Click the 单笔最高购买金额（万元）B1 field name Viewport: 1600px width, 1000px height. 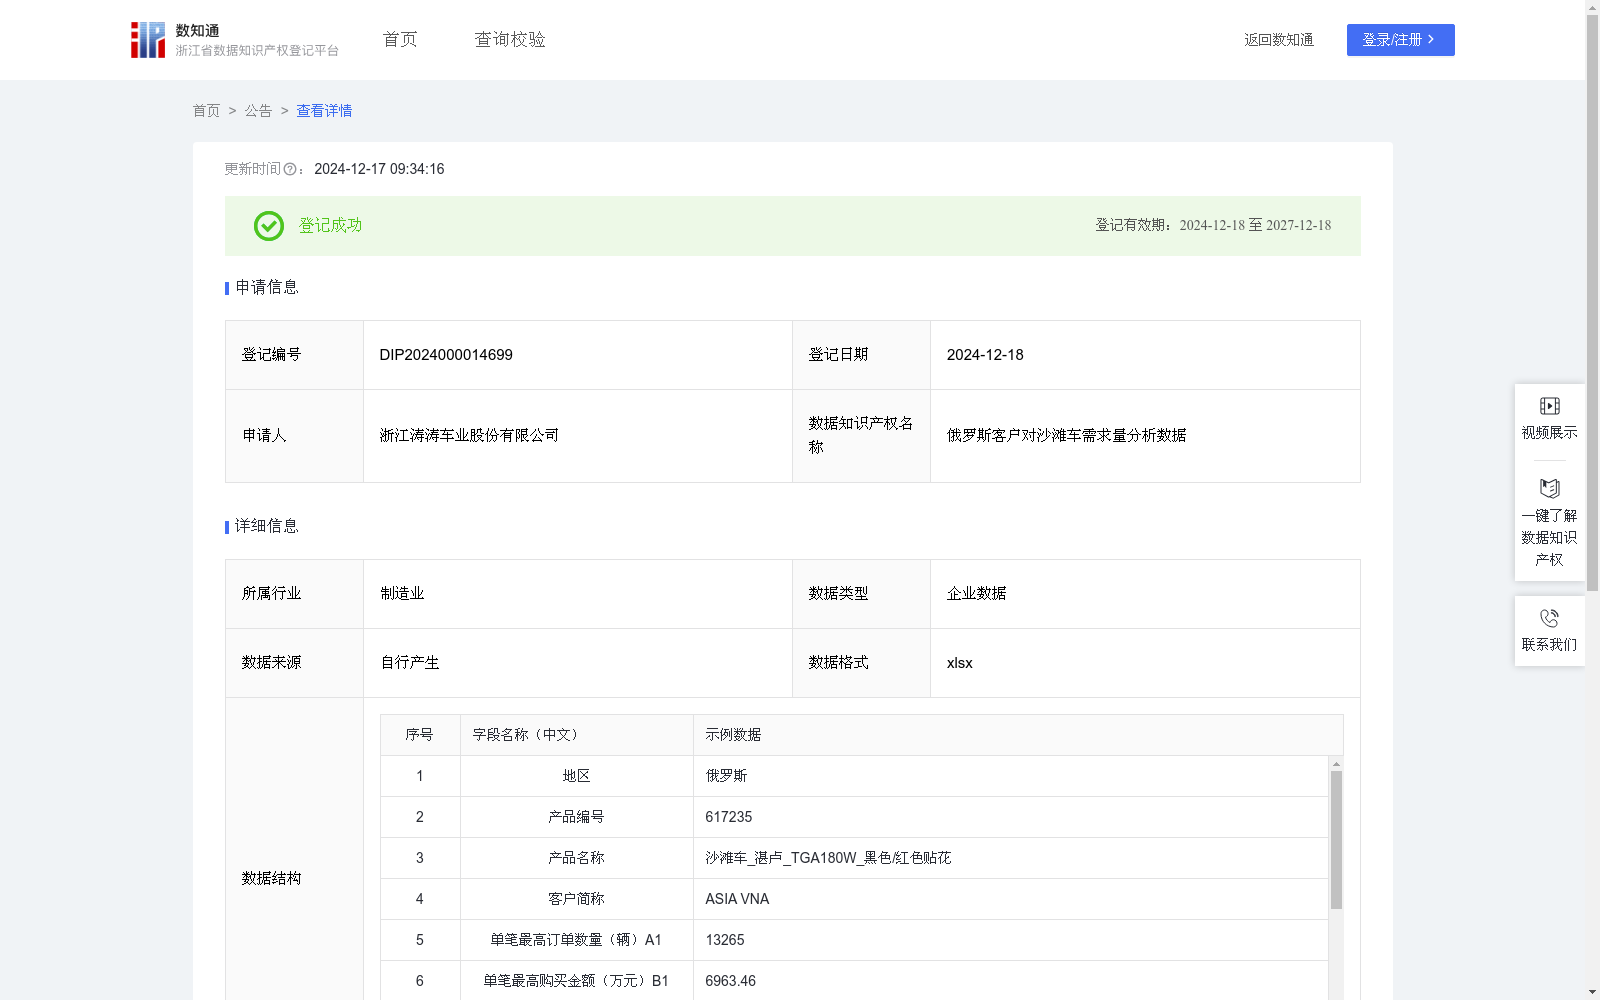click(x=576, y=981)
